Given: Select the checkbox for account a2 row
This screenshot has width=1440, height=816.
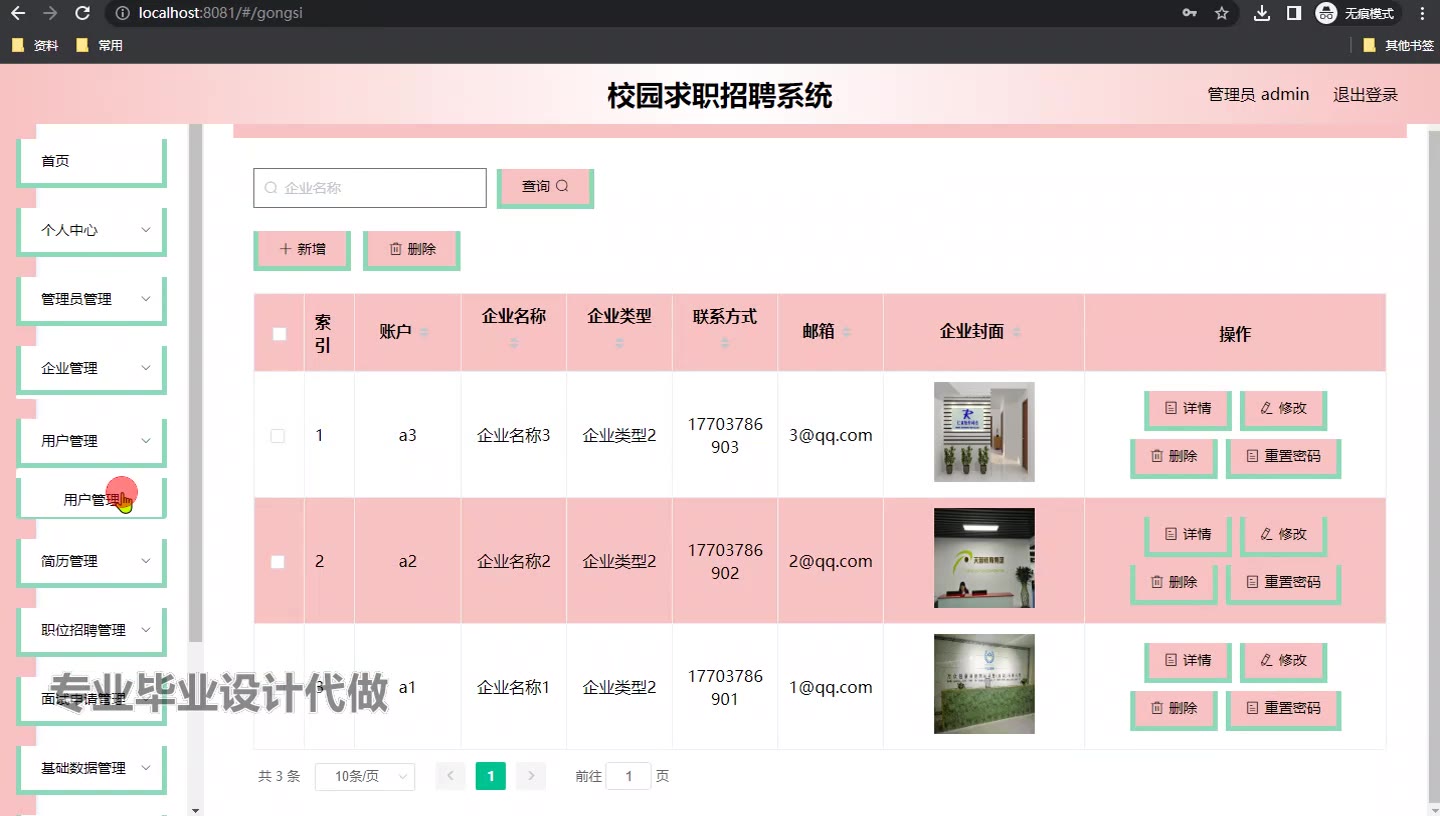Looking at the screenshot, I should click(x=278, y=562).
